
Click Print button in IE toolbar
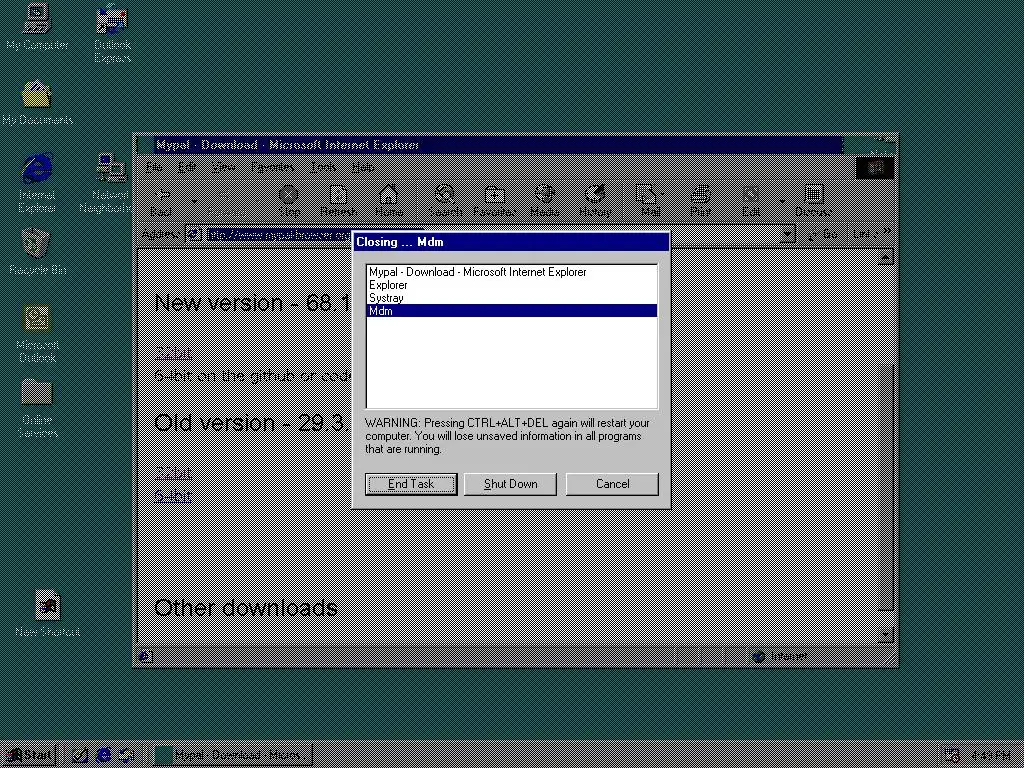click(700, 201)
